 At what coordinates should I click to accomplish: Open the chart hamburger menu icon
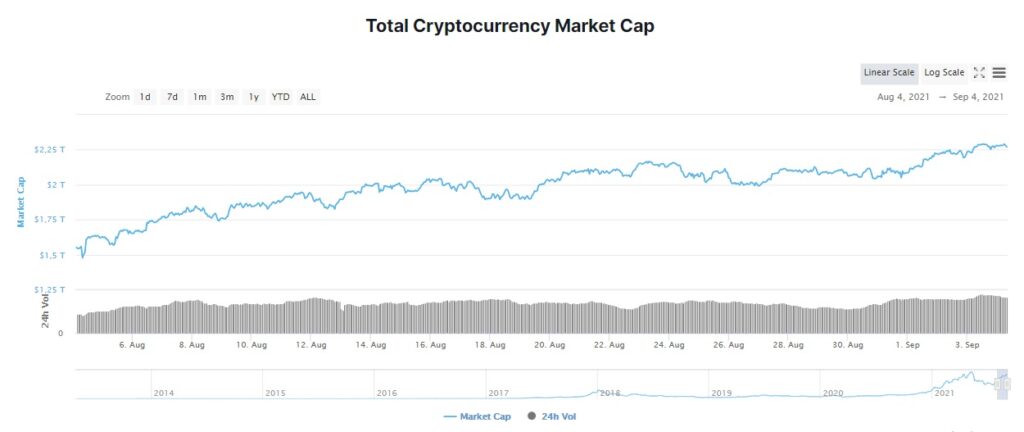tap(999, 73)
